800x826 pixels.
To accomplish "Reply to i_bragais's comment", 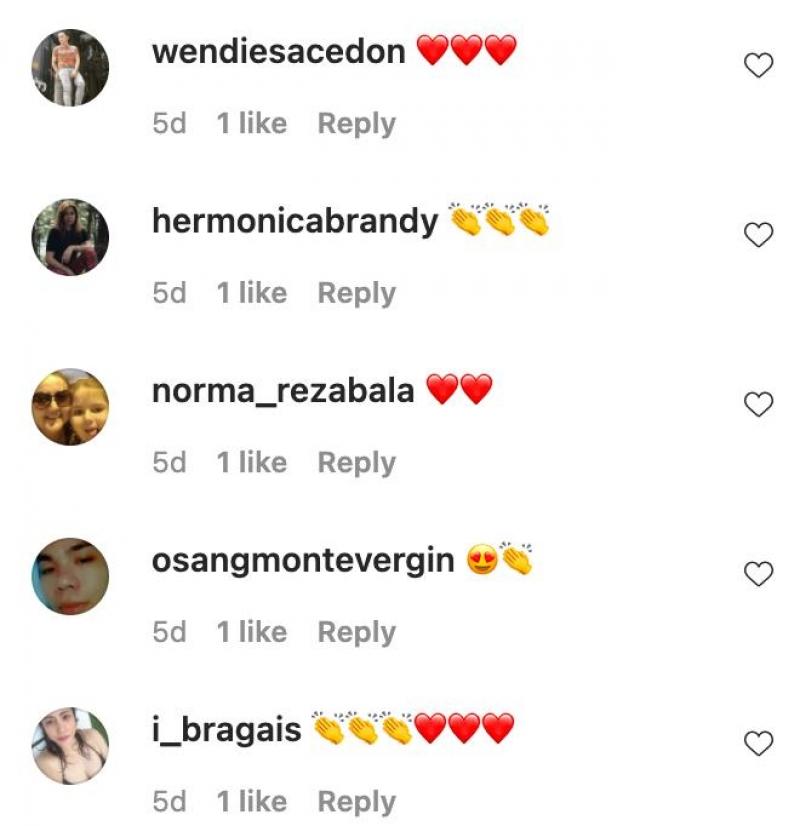I will click(x=357, y=803).
